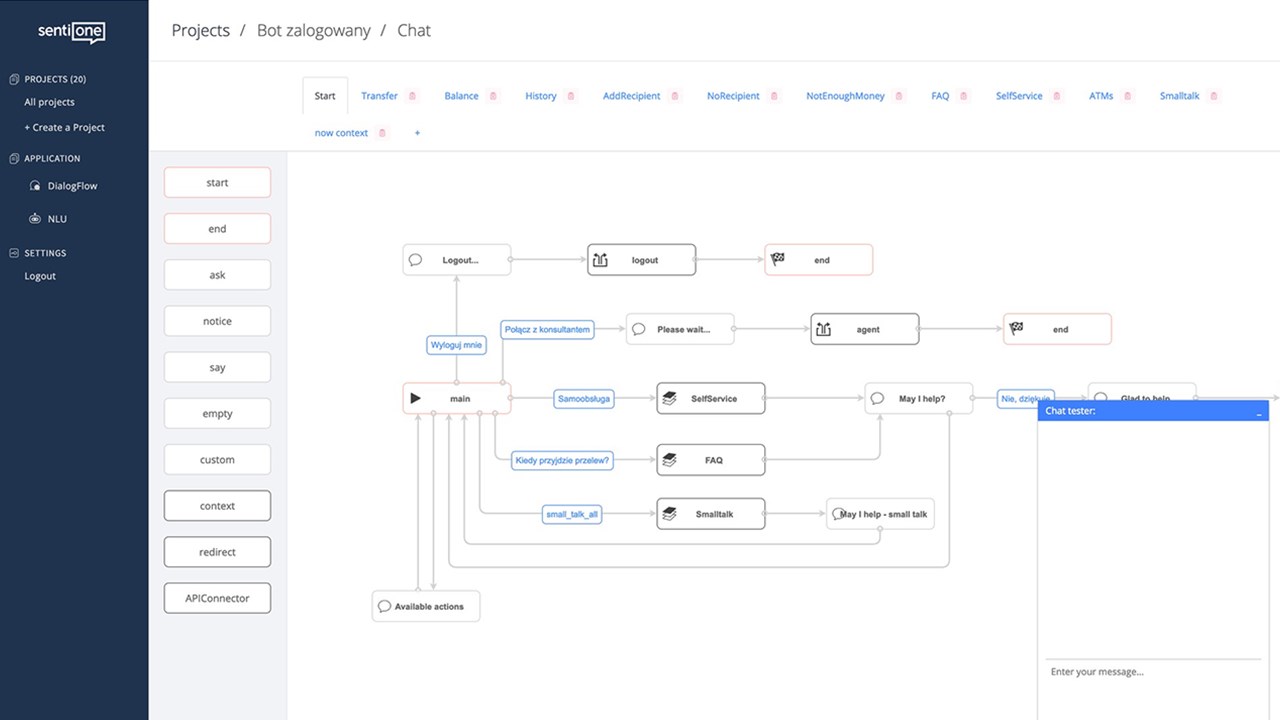The height and width of the screenshot is (720, 1280).
Task: Minimize the Chat tester panel
Action: [x=1259, y=412]
